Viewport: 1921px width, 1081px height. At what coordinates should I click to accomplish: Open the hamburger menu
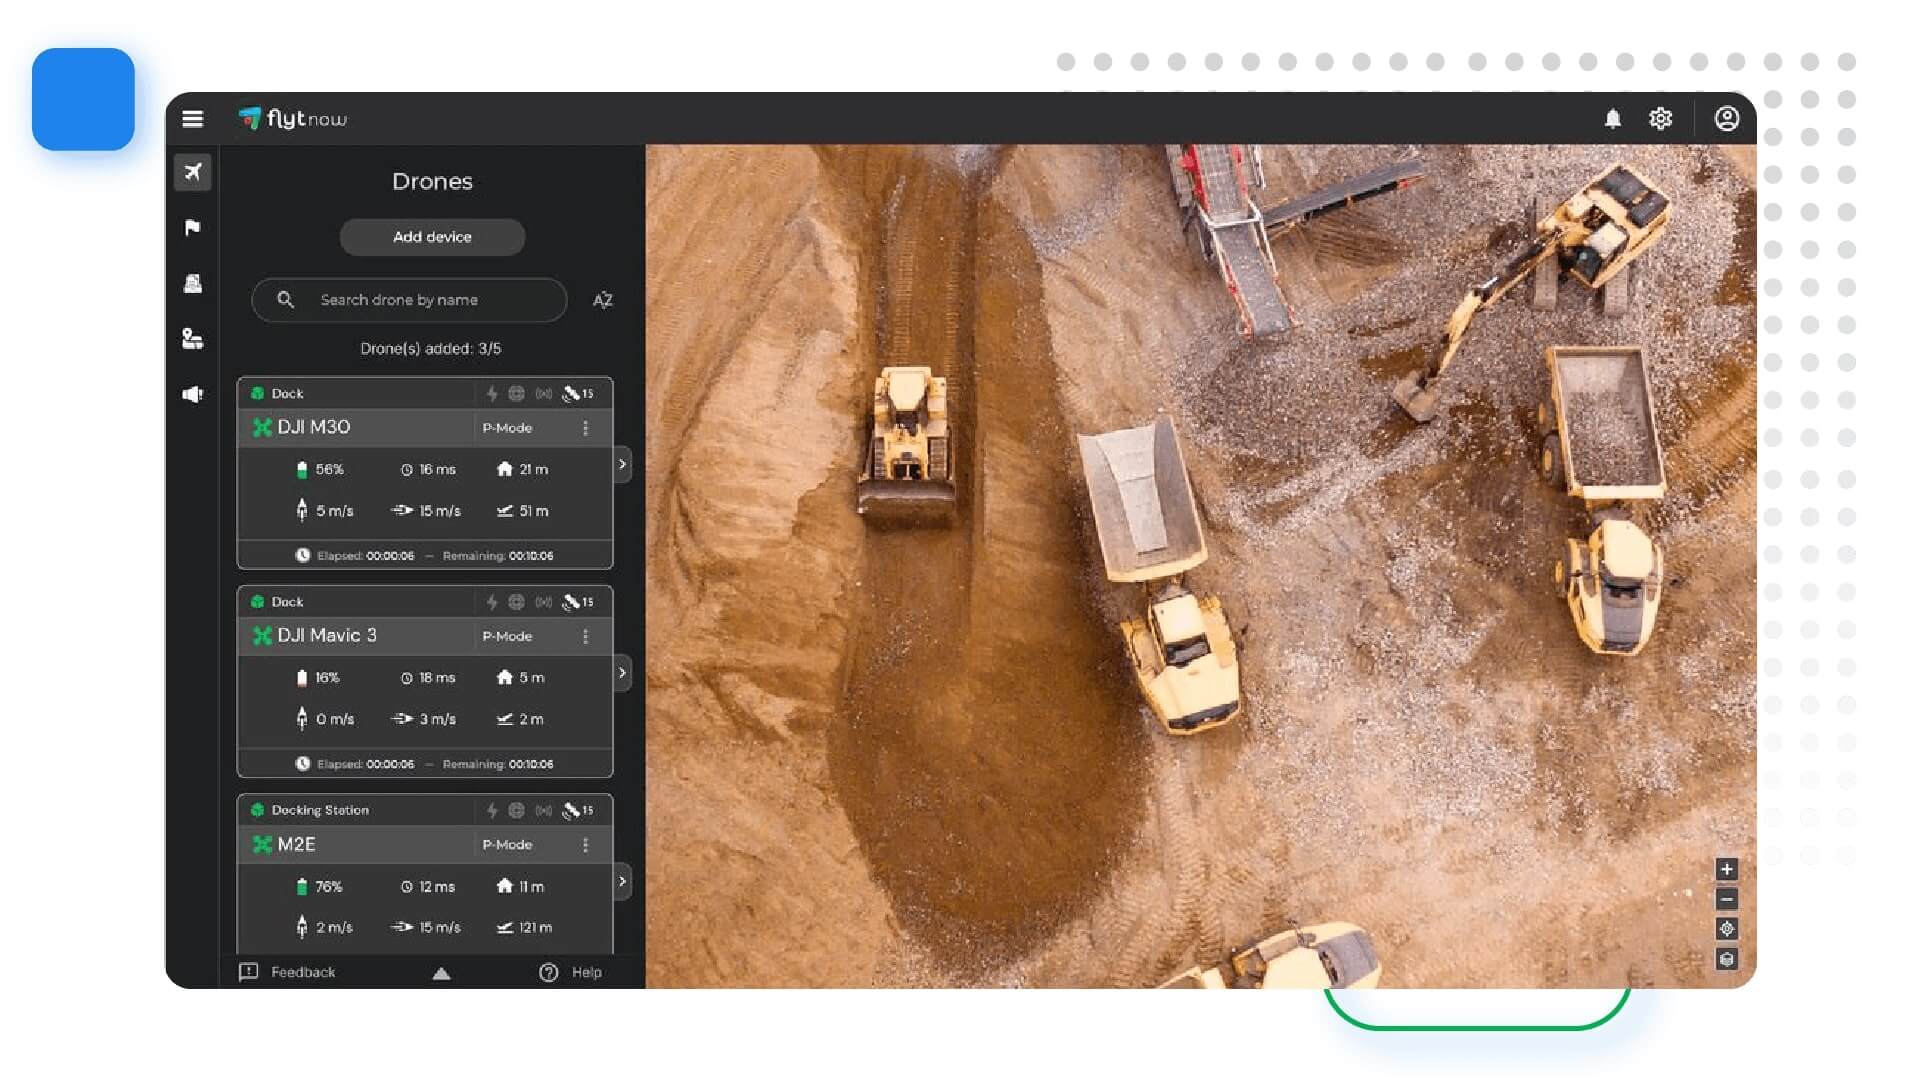(x=192, y=119)
